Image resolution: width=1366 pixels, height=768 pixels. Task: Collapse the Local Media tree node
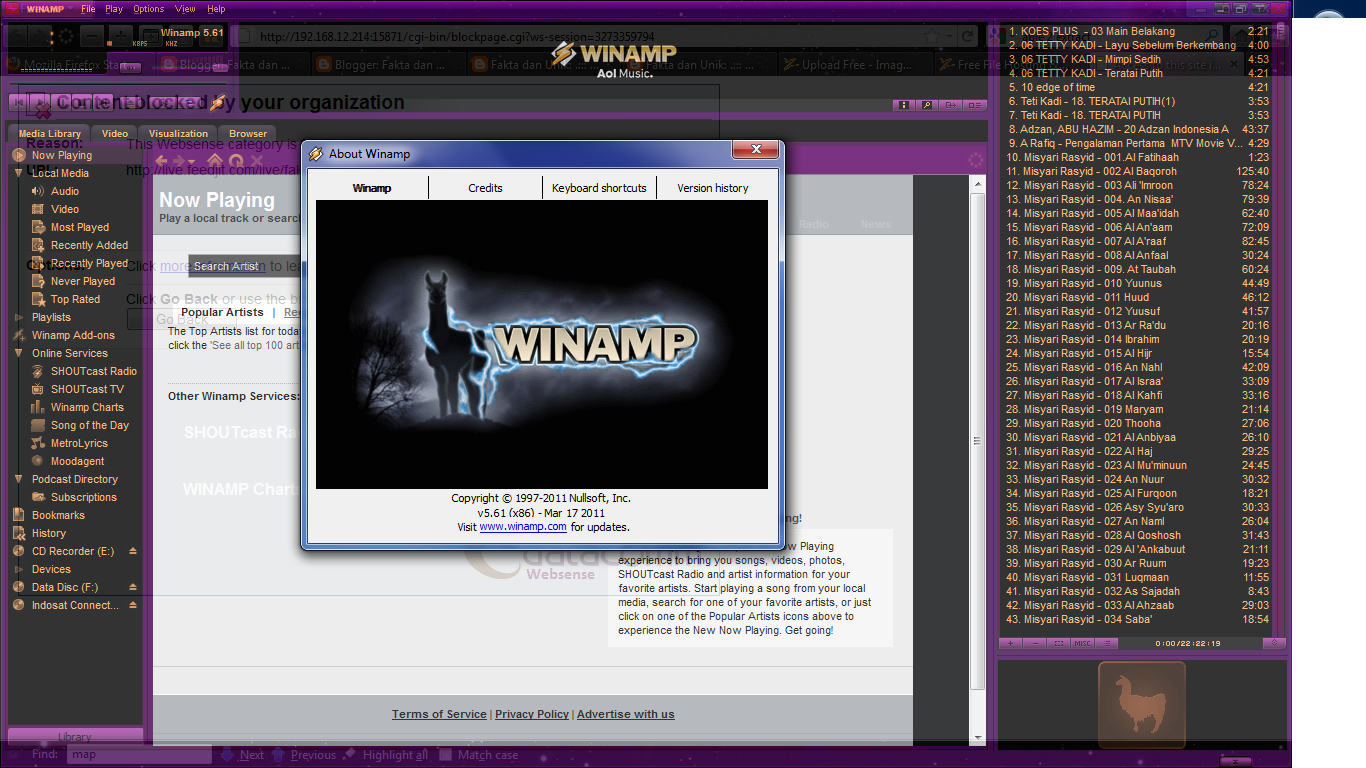[x=18, y=173]
